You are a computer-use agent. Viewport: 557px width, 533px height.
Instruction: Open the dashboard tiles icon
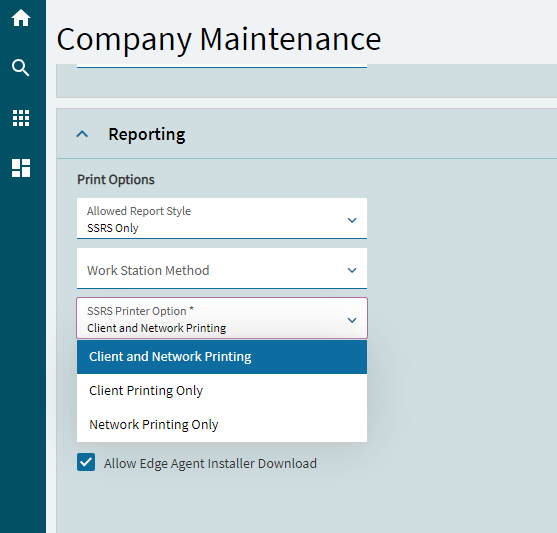click(x=21, y=168)
